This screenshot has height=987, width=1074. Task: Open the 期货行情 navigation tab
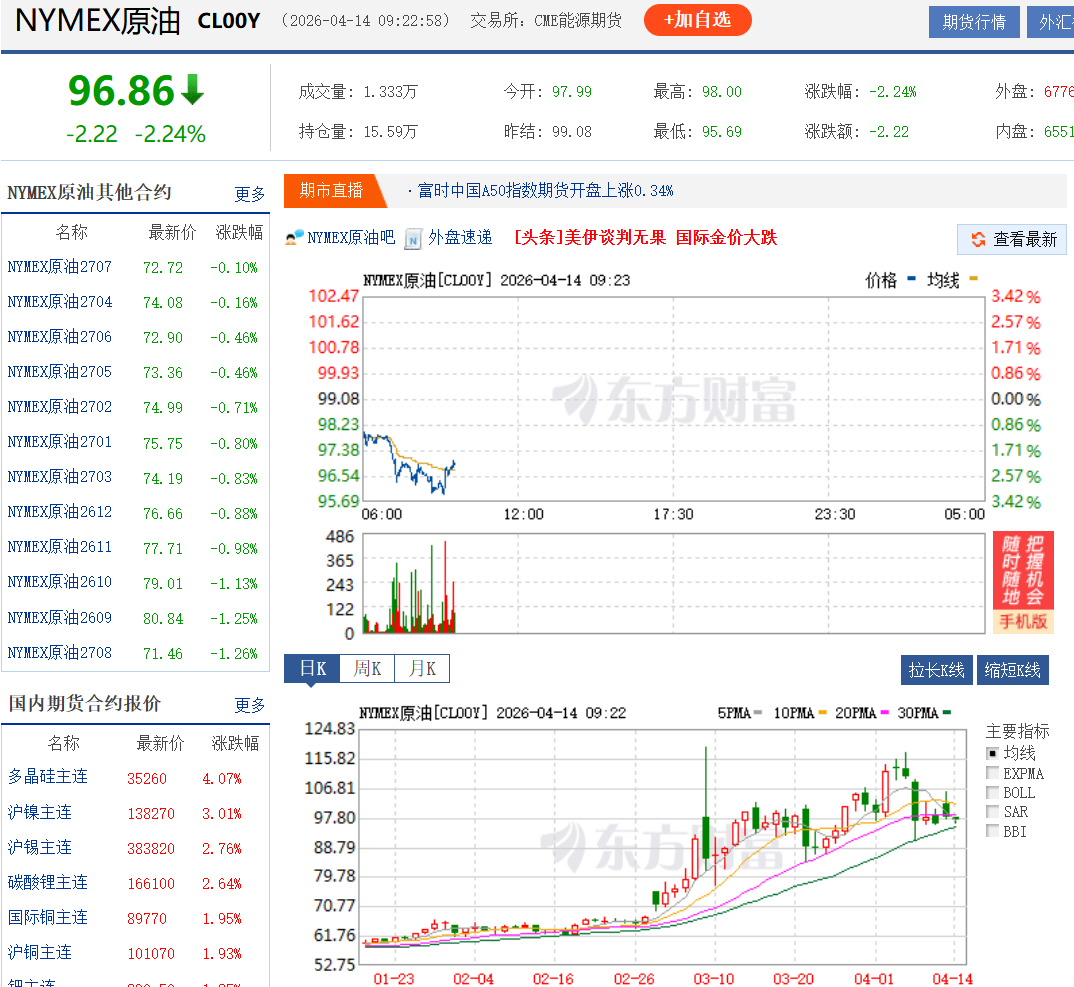974,22
